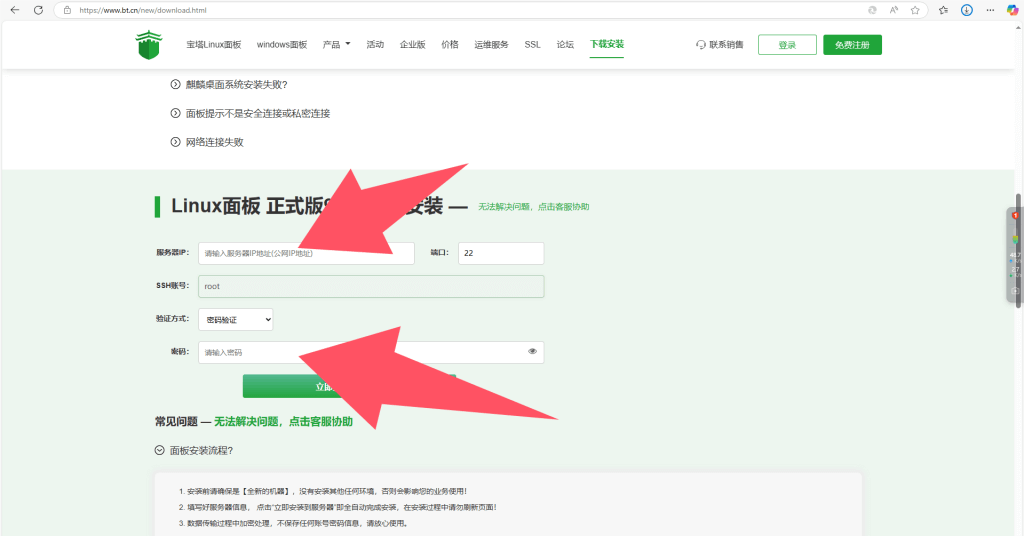Click the site lock icon in address bar
Image resolution: width=1024 pixels, height=536 pixels.
(x=67, y=10)
